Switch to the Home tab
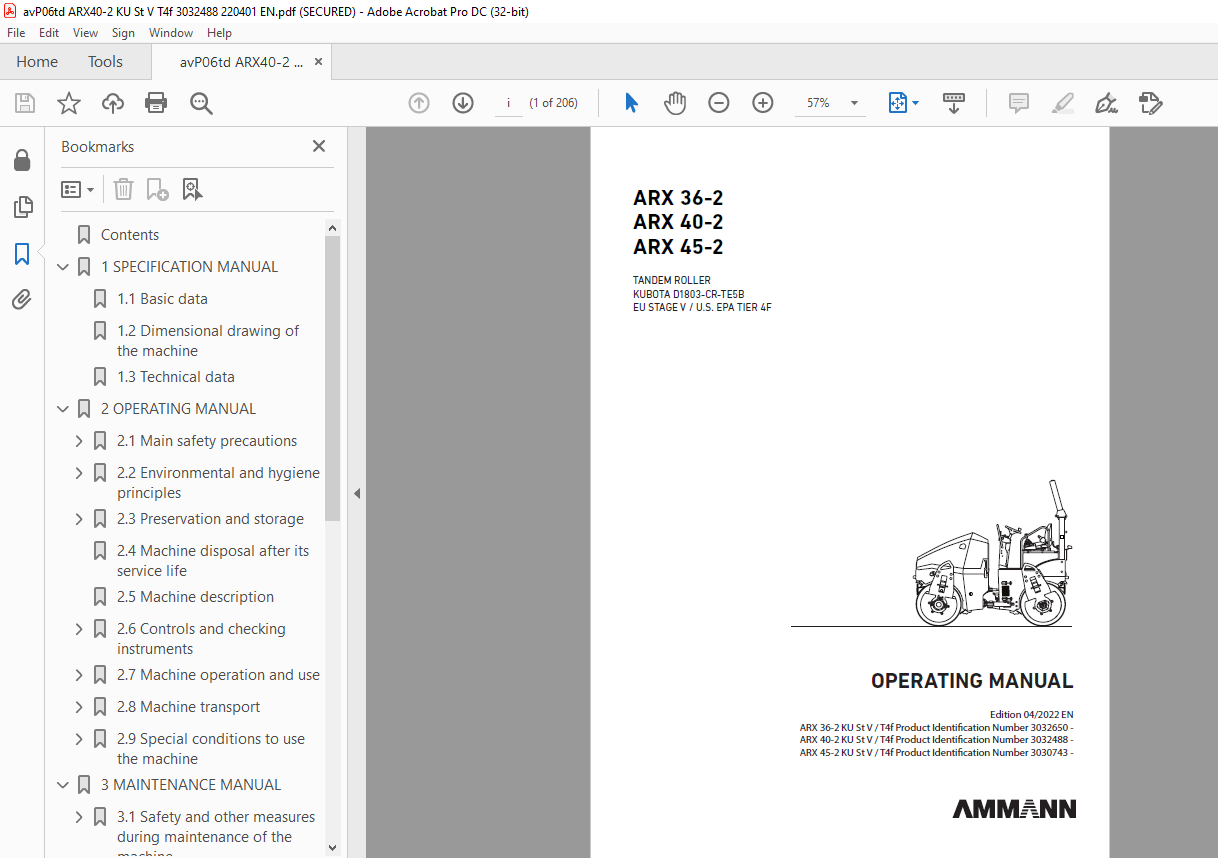1218x858 pixels. pos(37,62)
